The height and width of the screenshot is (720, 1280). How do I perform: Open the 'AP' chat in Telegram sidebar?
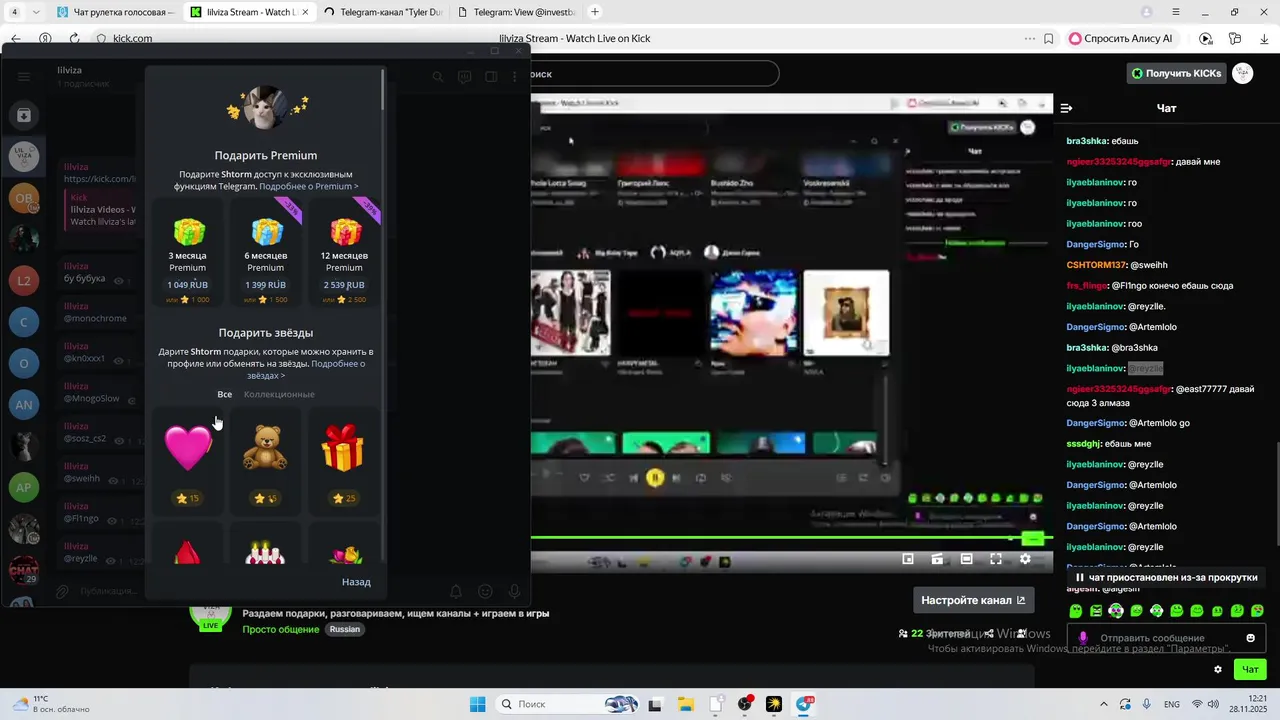click(24, 487)
